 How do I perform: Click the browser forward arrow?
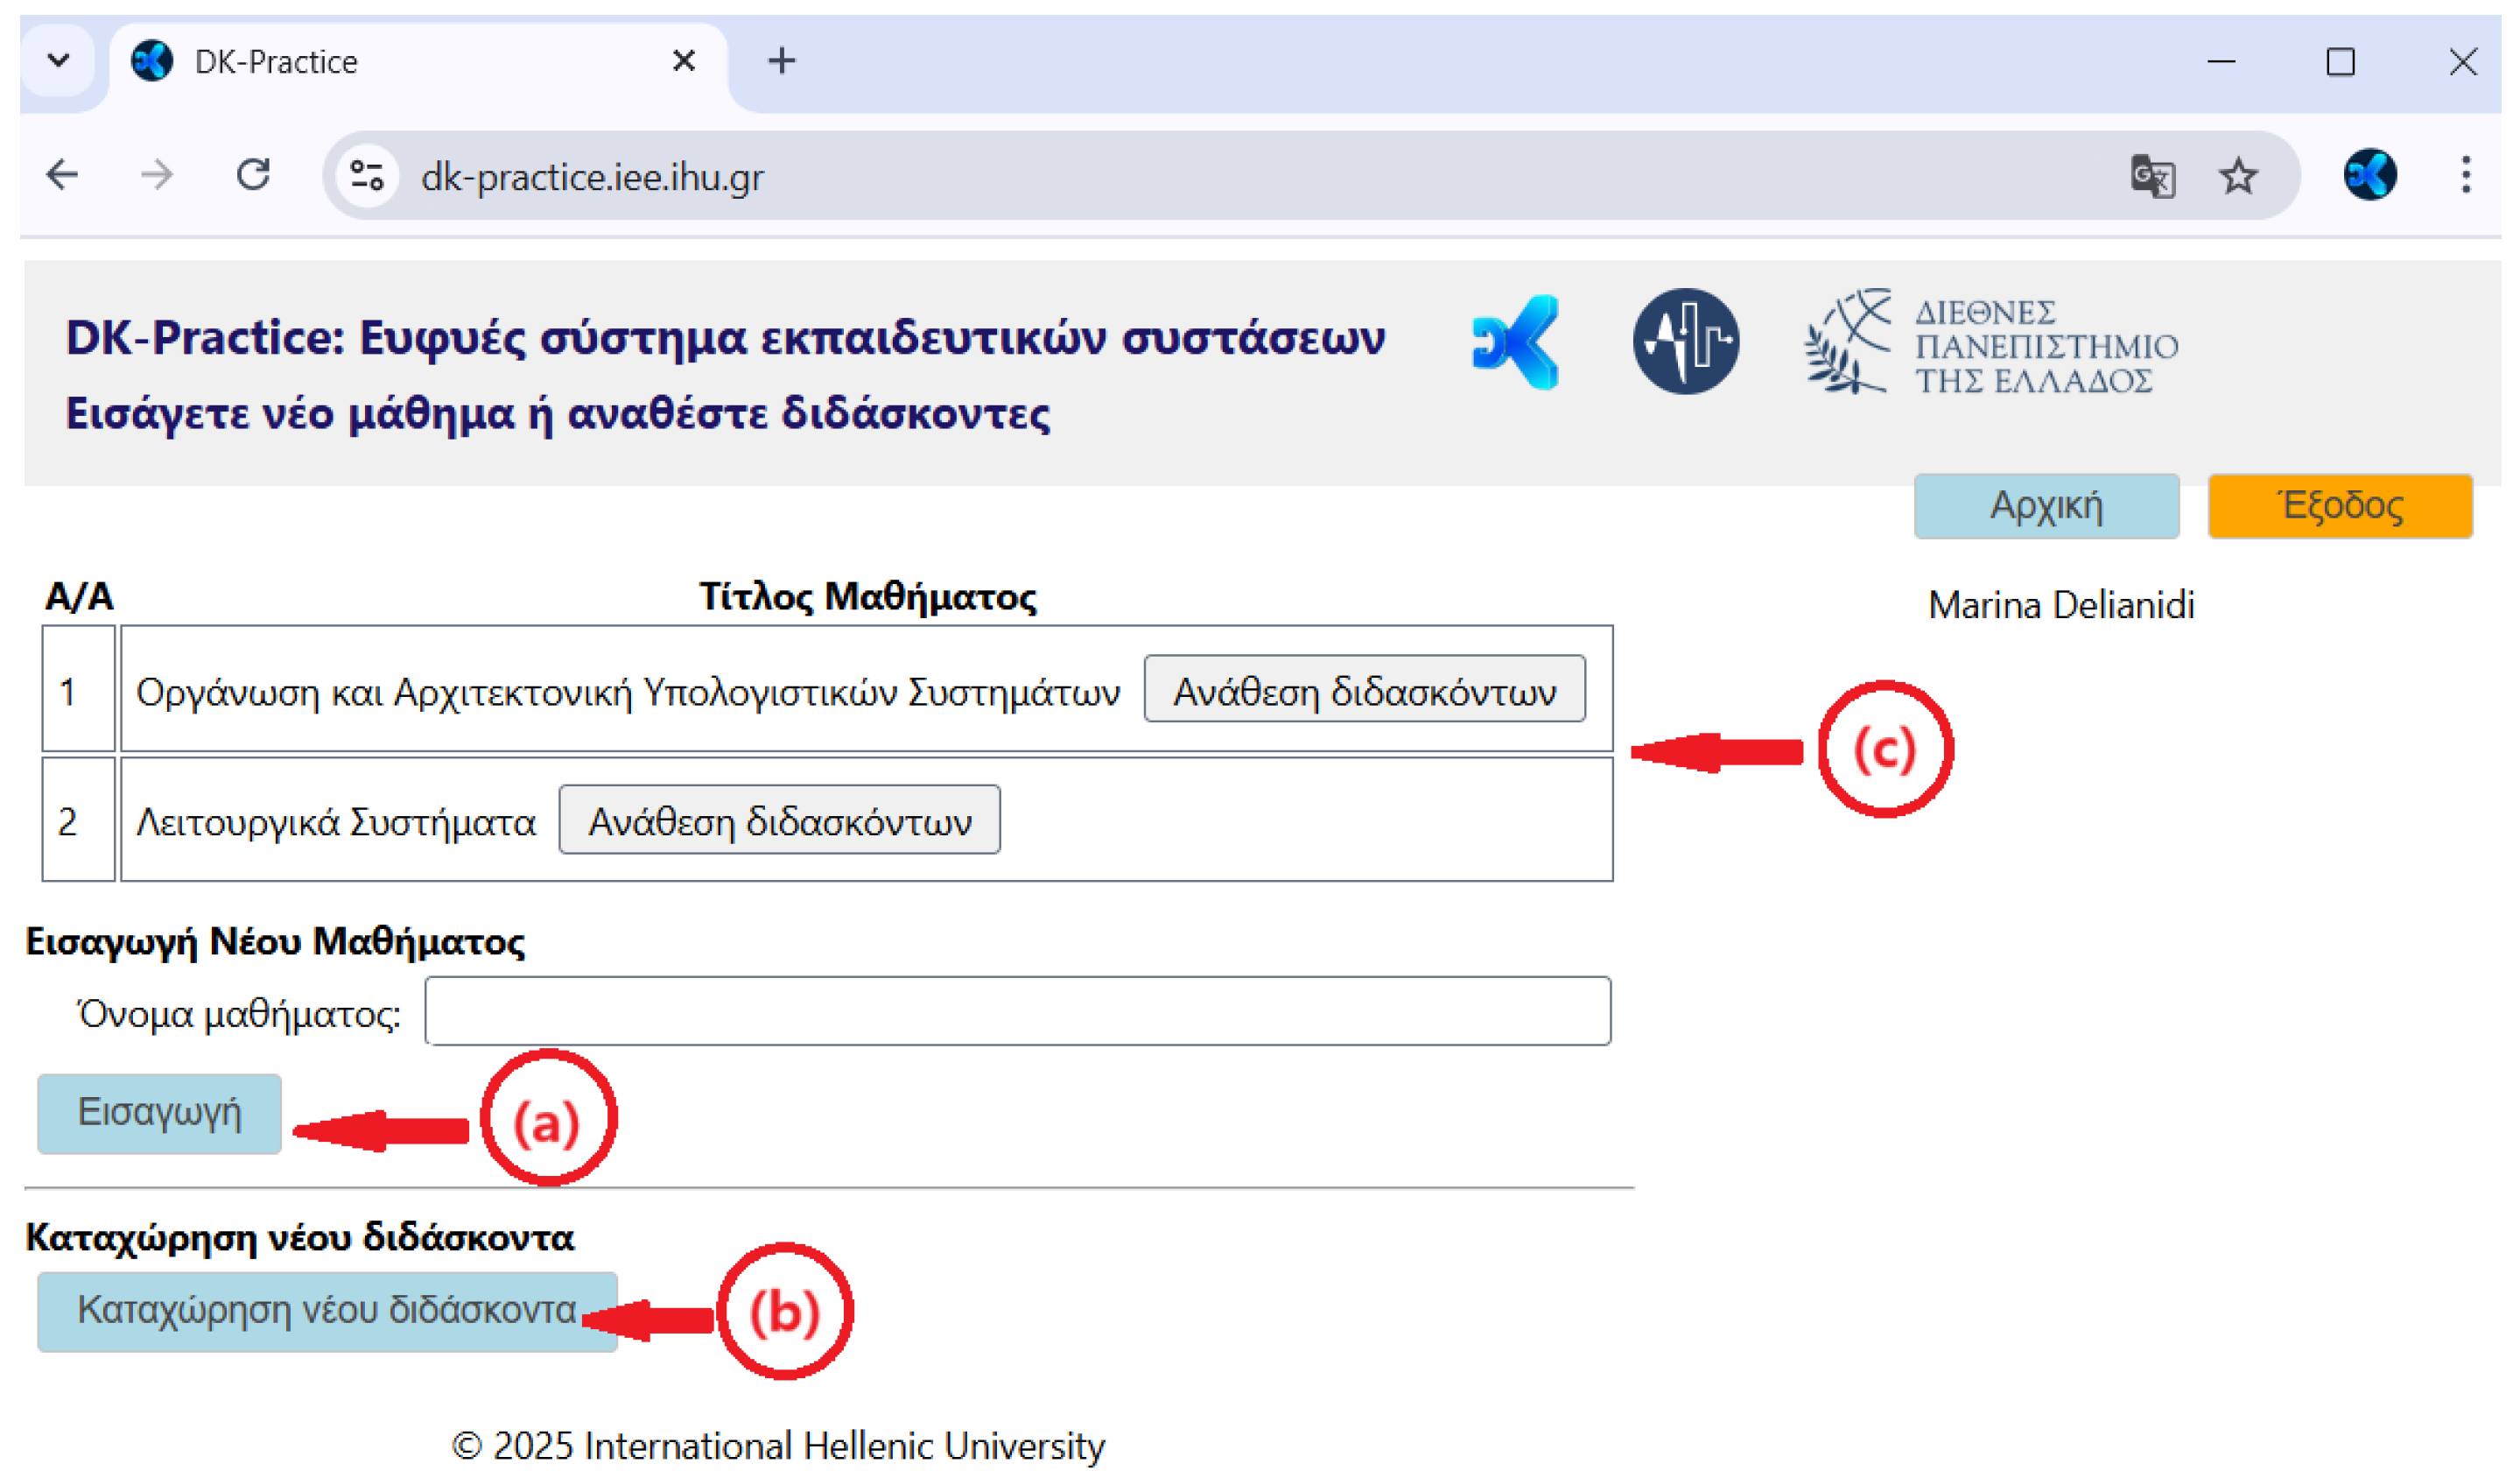point(157,176)
